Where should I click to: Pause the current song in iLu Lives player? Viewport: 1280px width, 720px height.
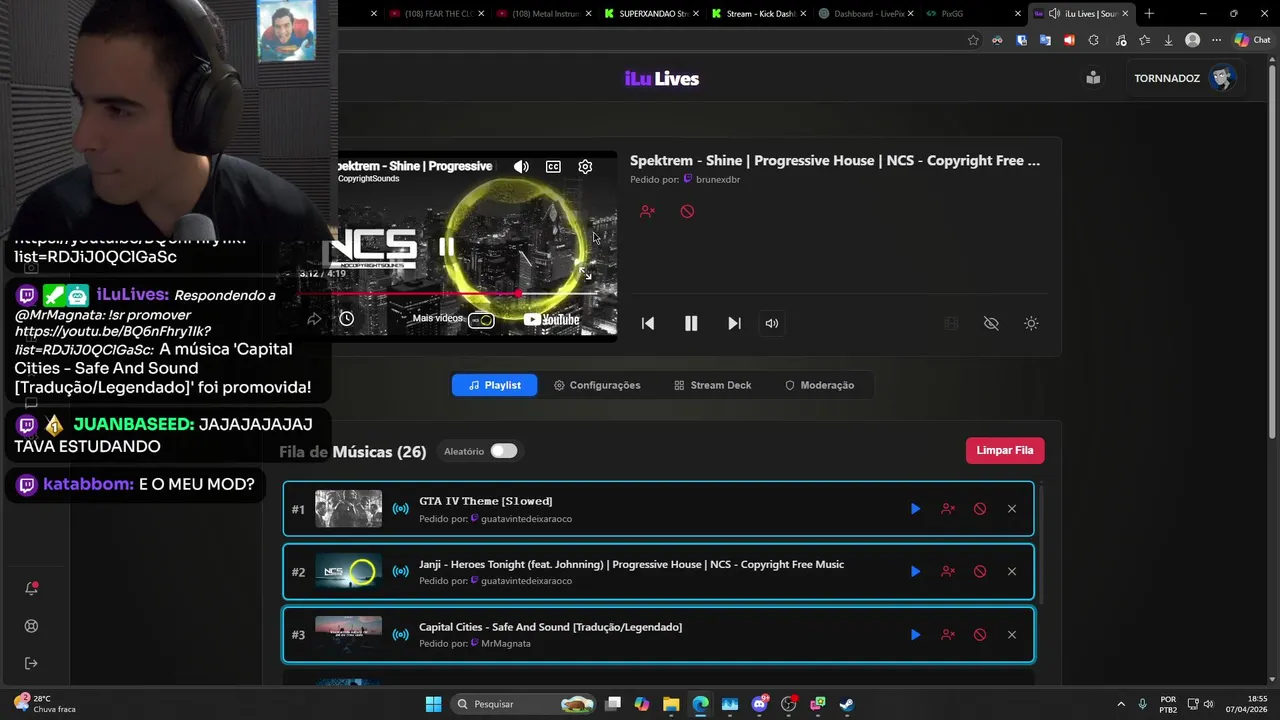click(691, 323)
